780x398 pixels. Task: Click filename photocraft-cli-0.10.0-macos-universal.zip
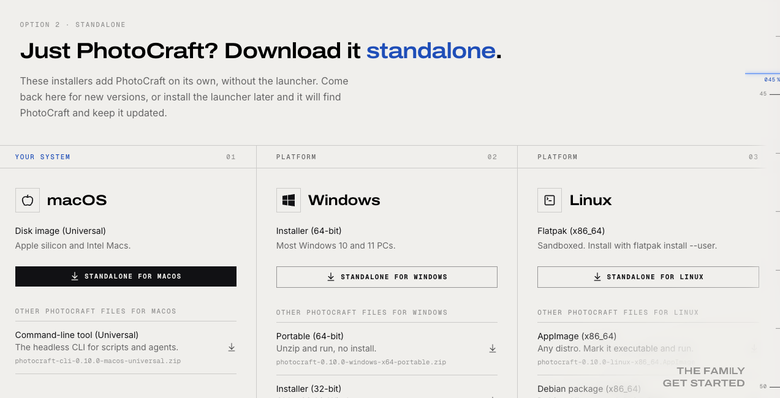pyautogui.click(x=98, y=361)
